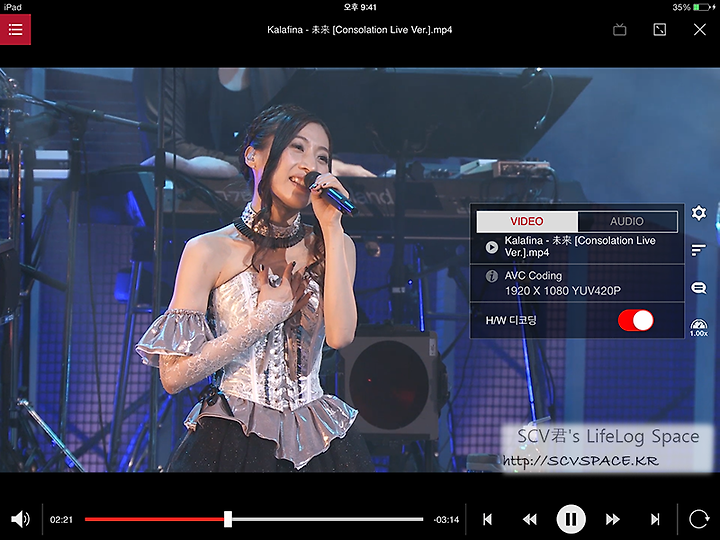Screen dimensions: 720x540
Task: Click the info icon beside AVC Coding
Action: [x=491, y=276]
